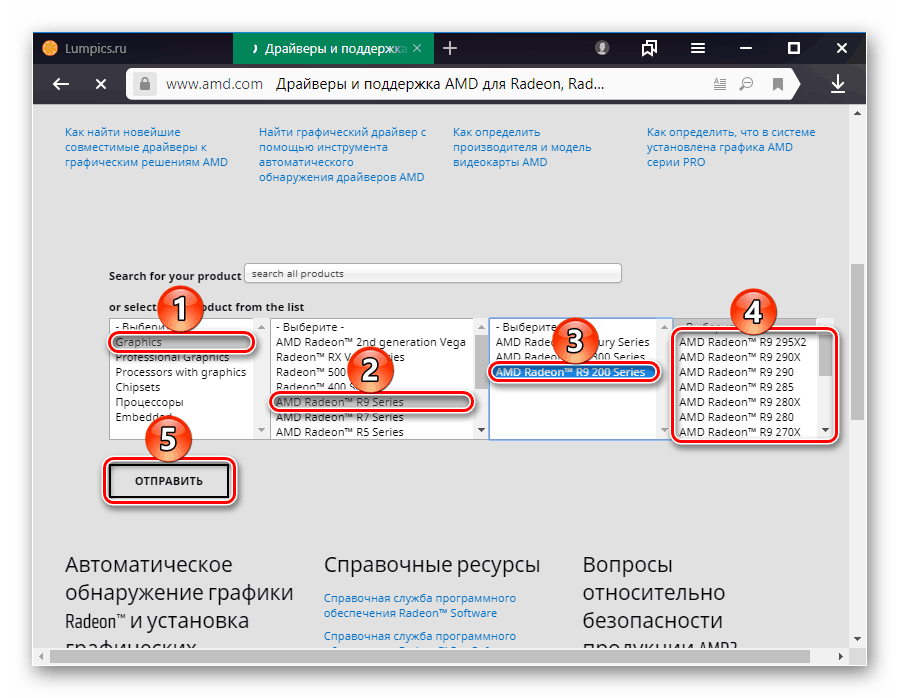Click page vertical scrollbar down arrow
The height and width of the screenshot is (698, 899).
(x=857, y=638)
